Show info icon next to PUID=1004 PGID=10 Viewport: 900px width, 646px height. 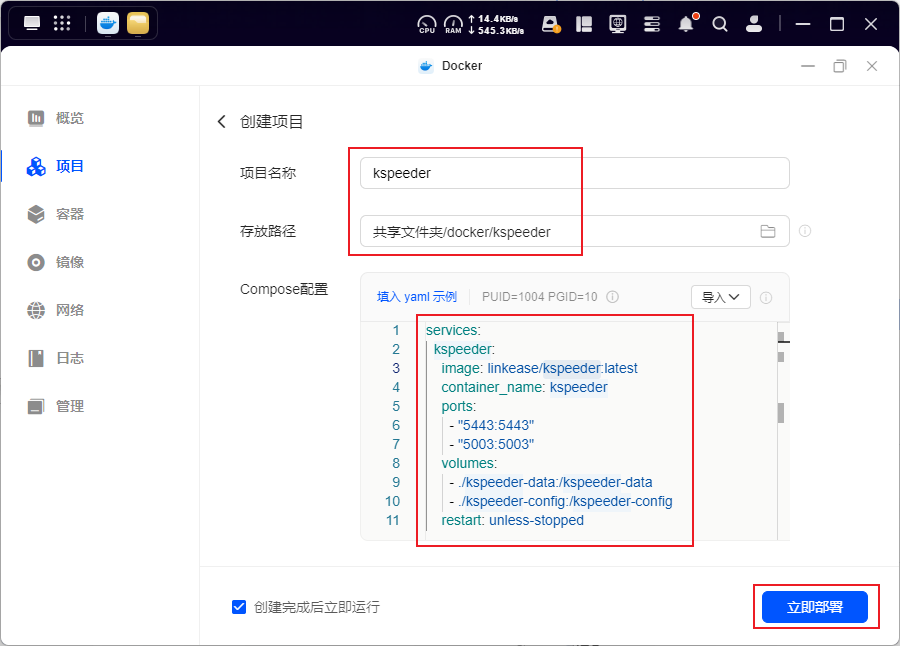click(612, 297)
